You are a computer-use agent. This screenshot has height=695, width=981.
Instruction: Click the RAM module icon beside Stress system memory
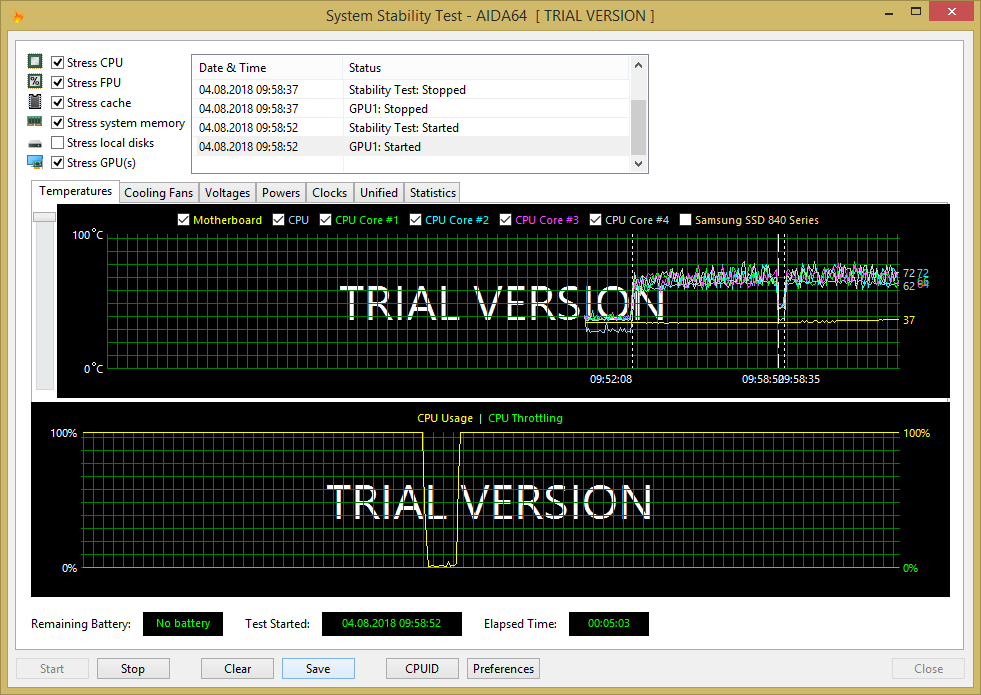click(x=35, y=122)
